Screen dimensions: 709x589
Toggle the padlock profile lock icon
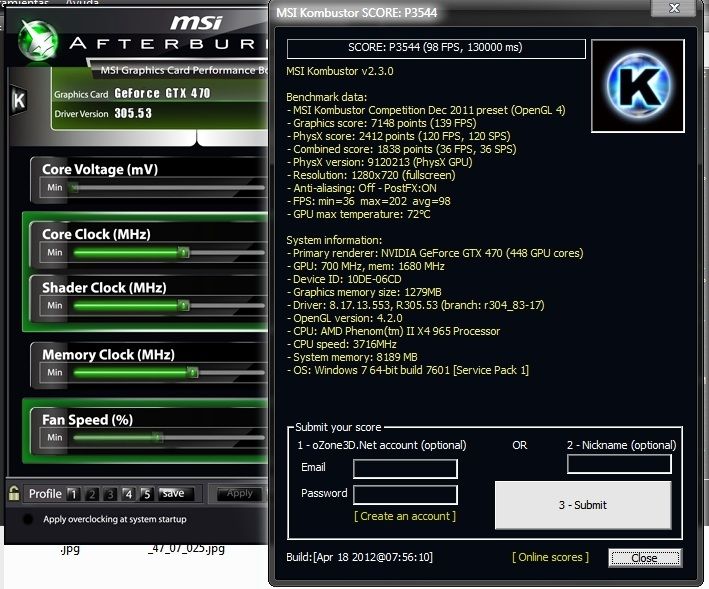14,493
